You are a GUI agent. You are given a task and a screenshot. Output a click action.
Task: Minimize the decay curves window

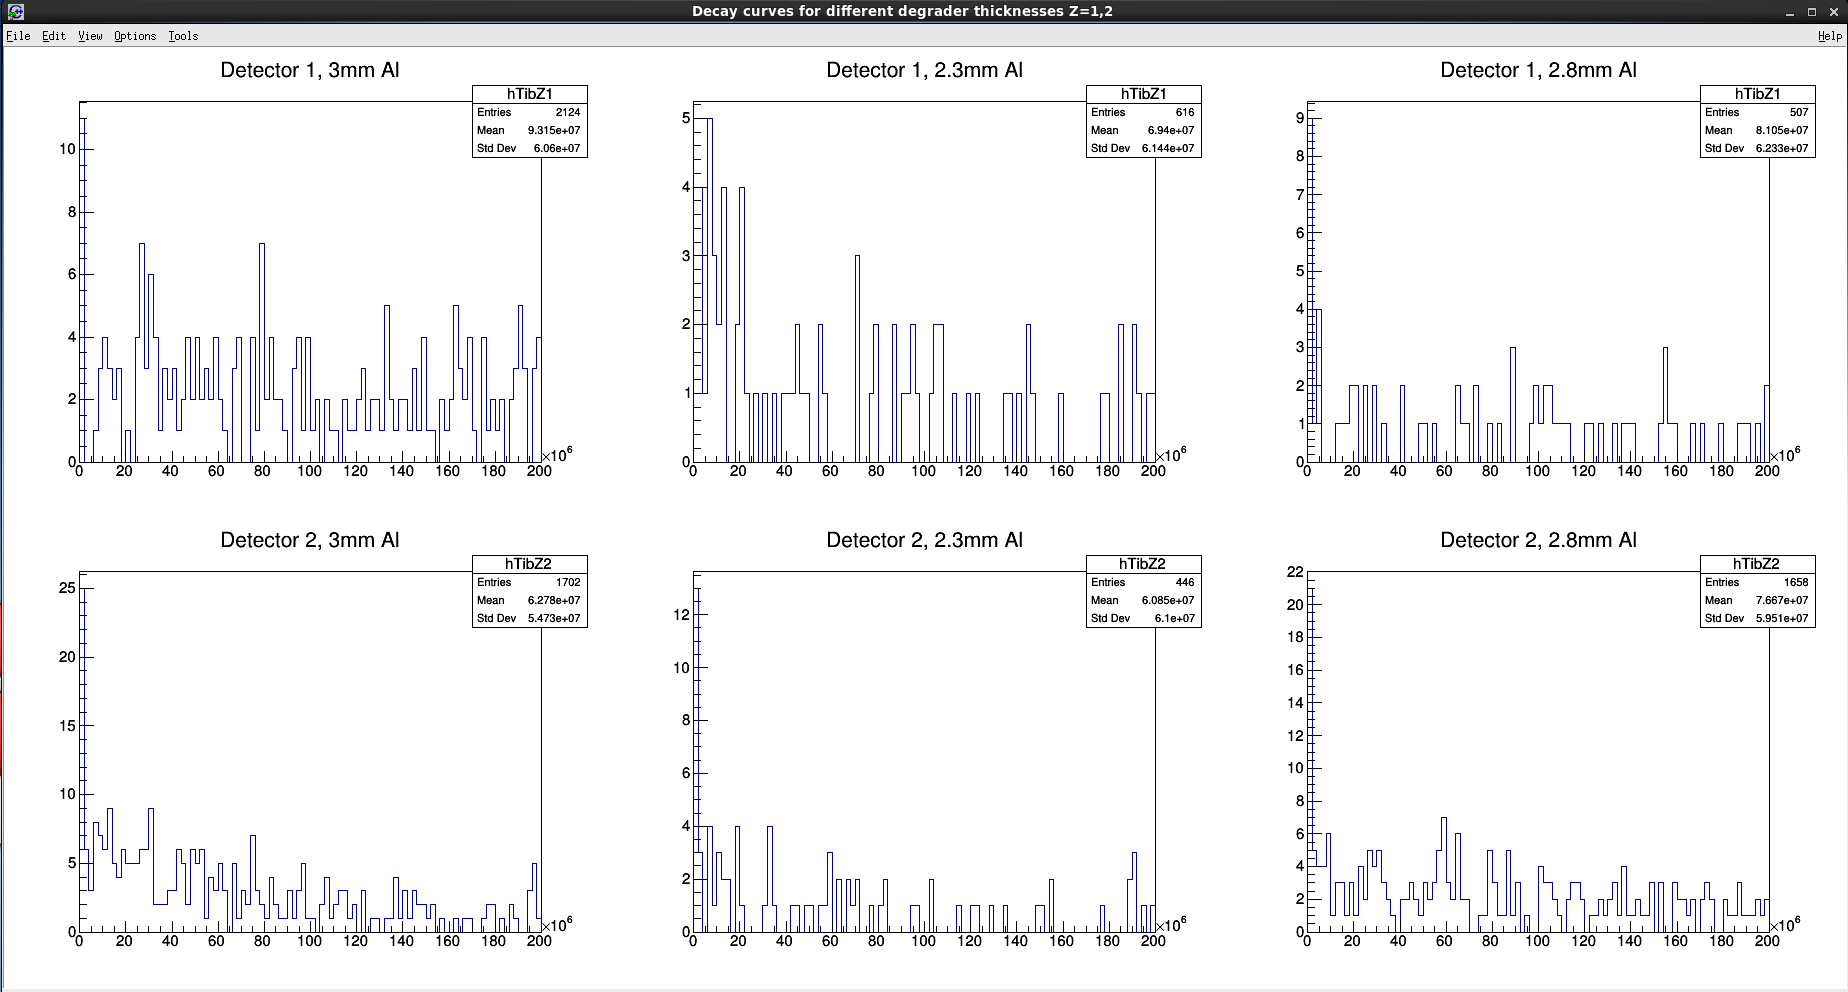(x=1790, y=12)
